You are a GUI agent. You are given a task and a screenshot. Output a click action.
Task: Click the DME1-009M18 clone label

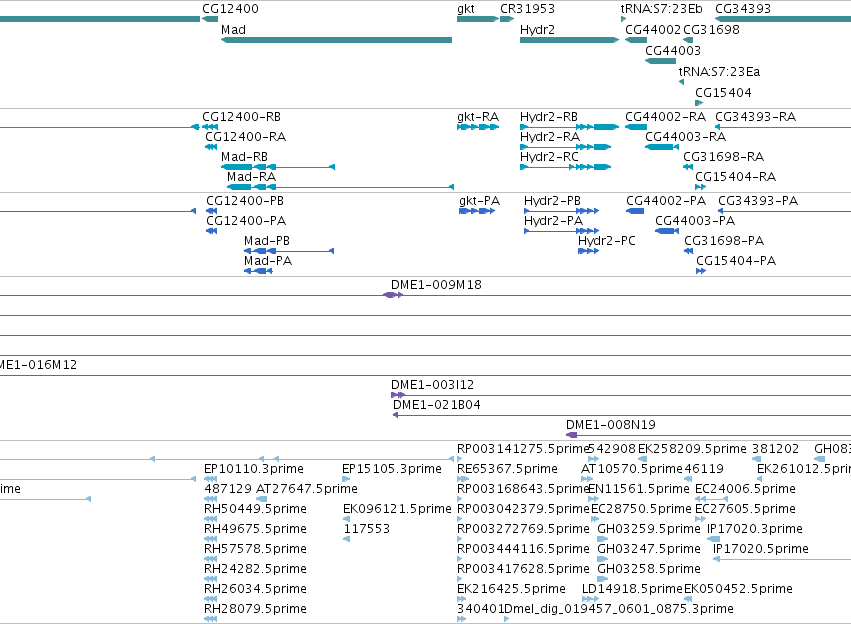click(436, 285)
